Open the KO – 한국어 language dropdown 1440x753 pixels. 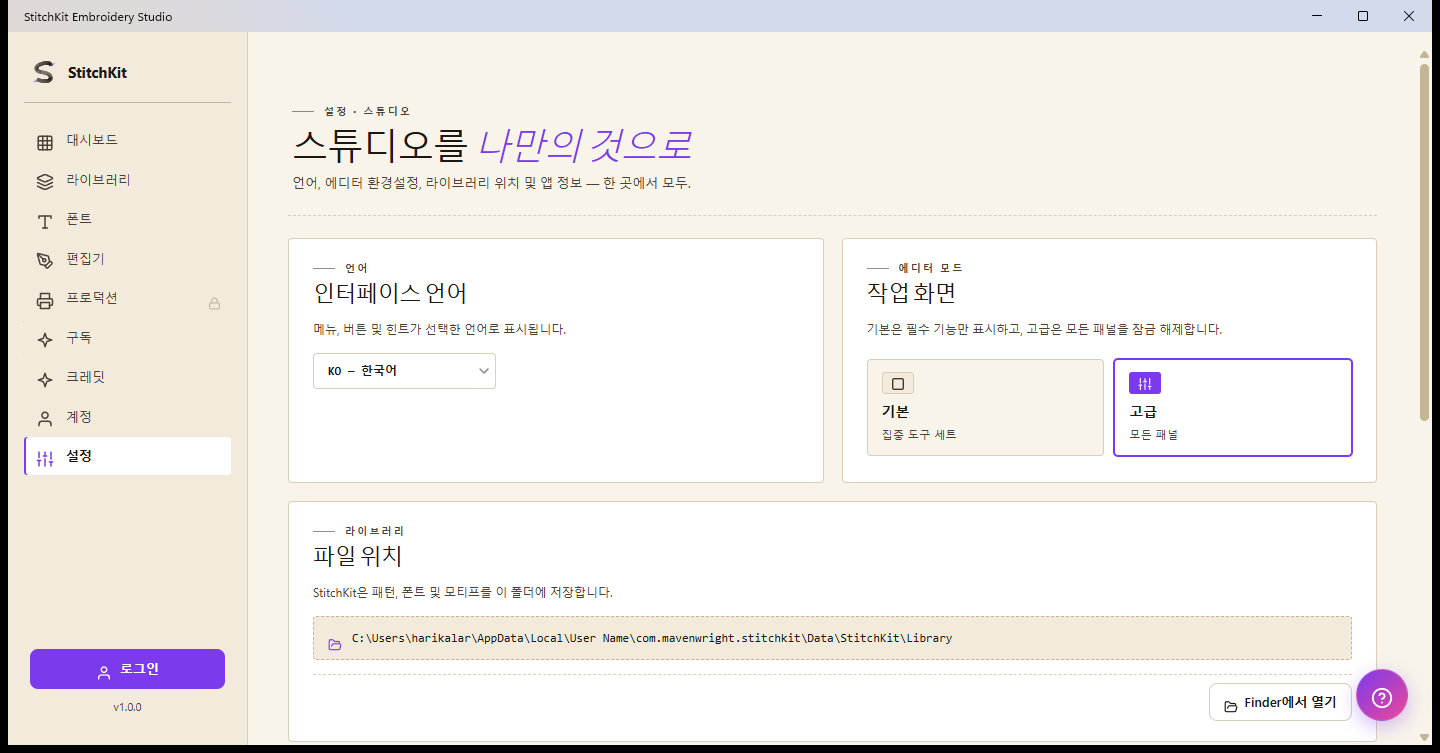pos(404,371)
